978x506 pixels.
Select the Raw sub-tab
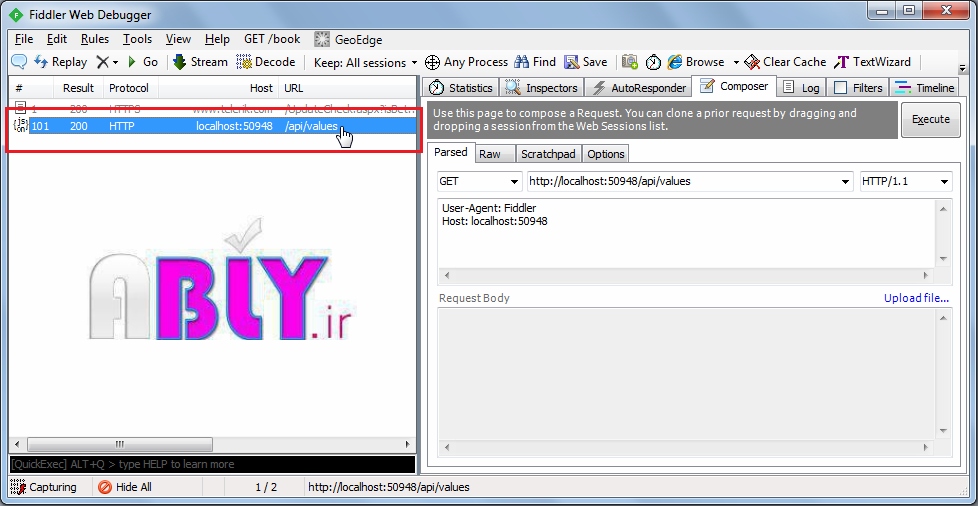tap(495, 153)
